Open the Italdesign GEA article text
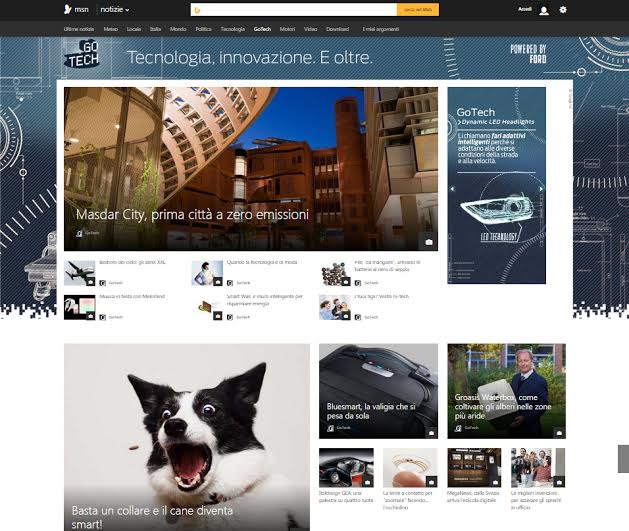This screenshot has height=531, width=629. tap(346, 497)
